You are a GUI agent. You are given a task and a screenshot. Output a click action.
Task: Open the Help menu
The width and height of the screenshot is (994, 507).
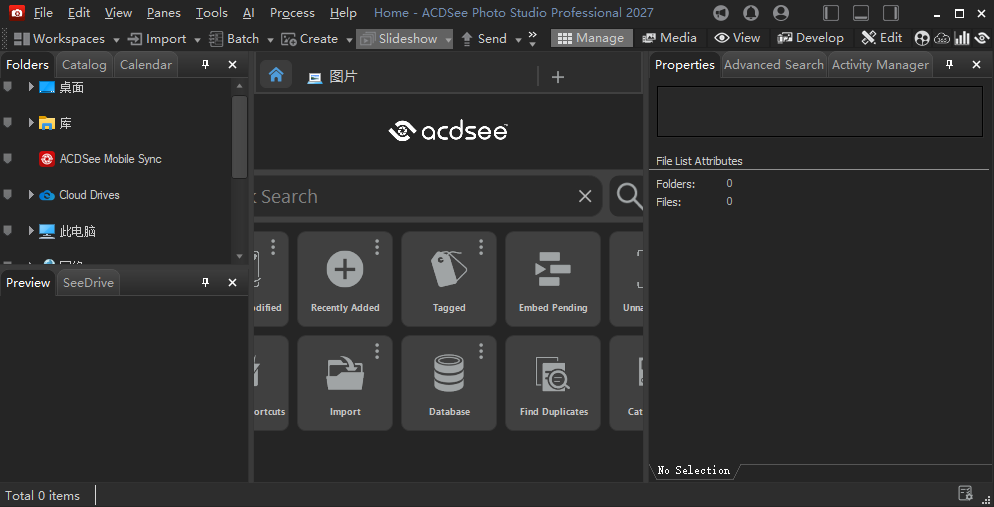pyautogui.click(x=343, y=13)
